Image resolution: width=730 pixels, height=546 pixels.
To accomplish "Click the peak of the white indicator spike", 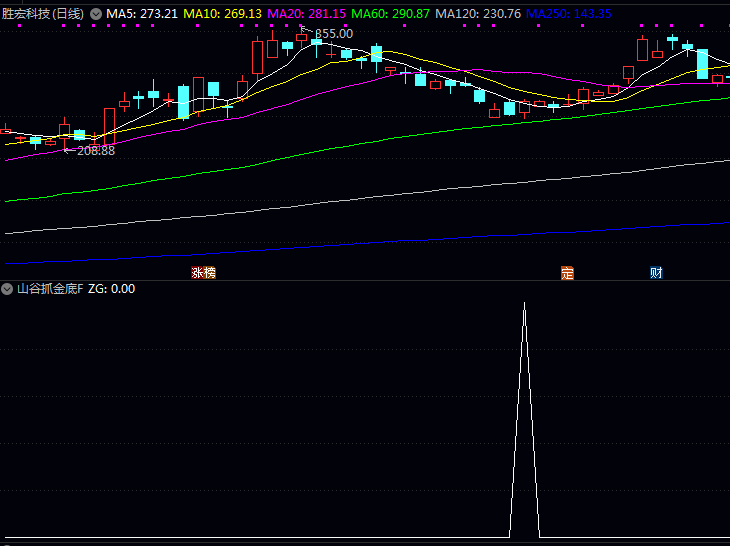I will point(524,304).
